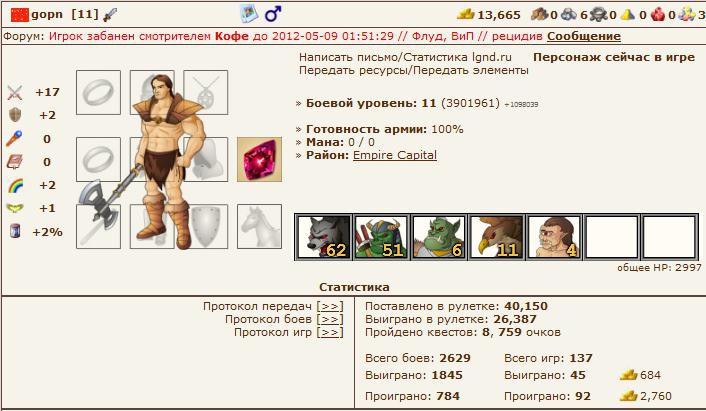The width and height of the screenshot is (706, 411).
Task: Click the shield equipment slot
Action: click(x=206, y=226)
